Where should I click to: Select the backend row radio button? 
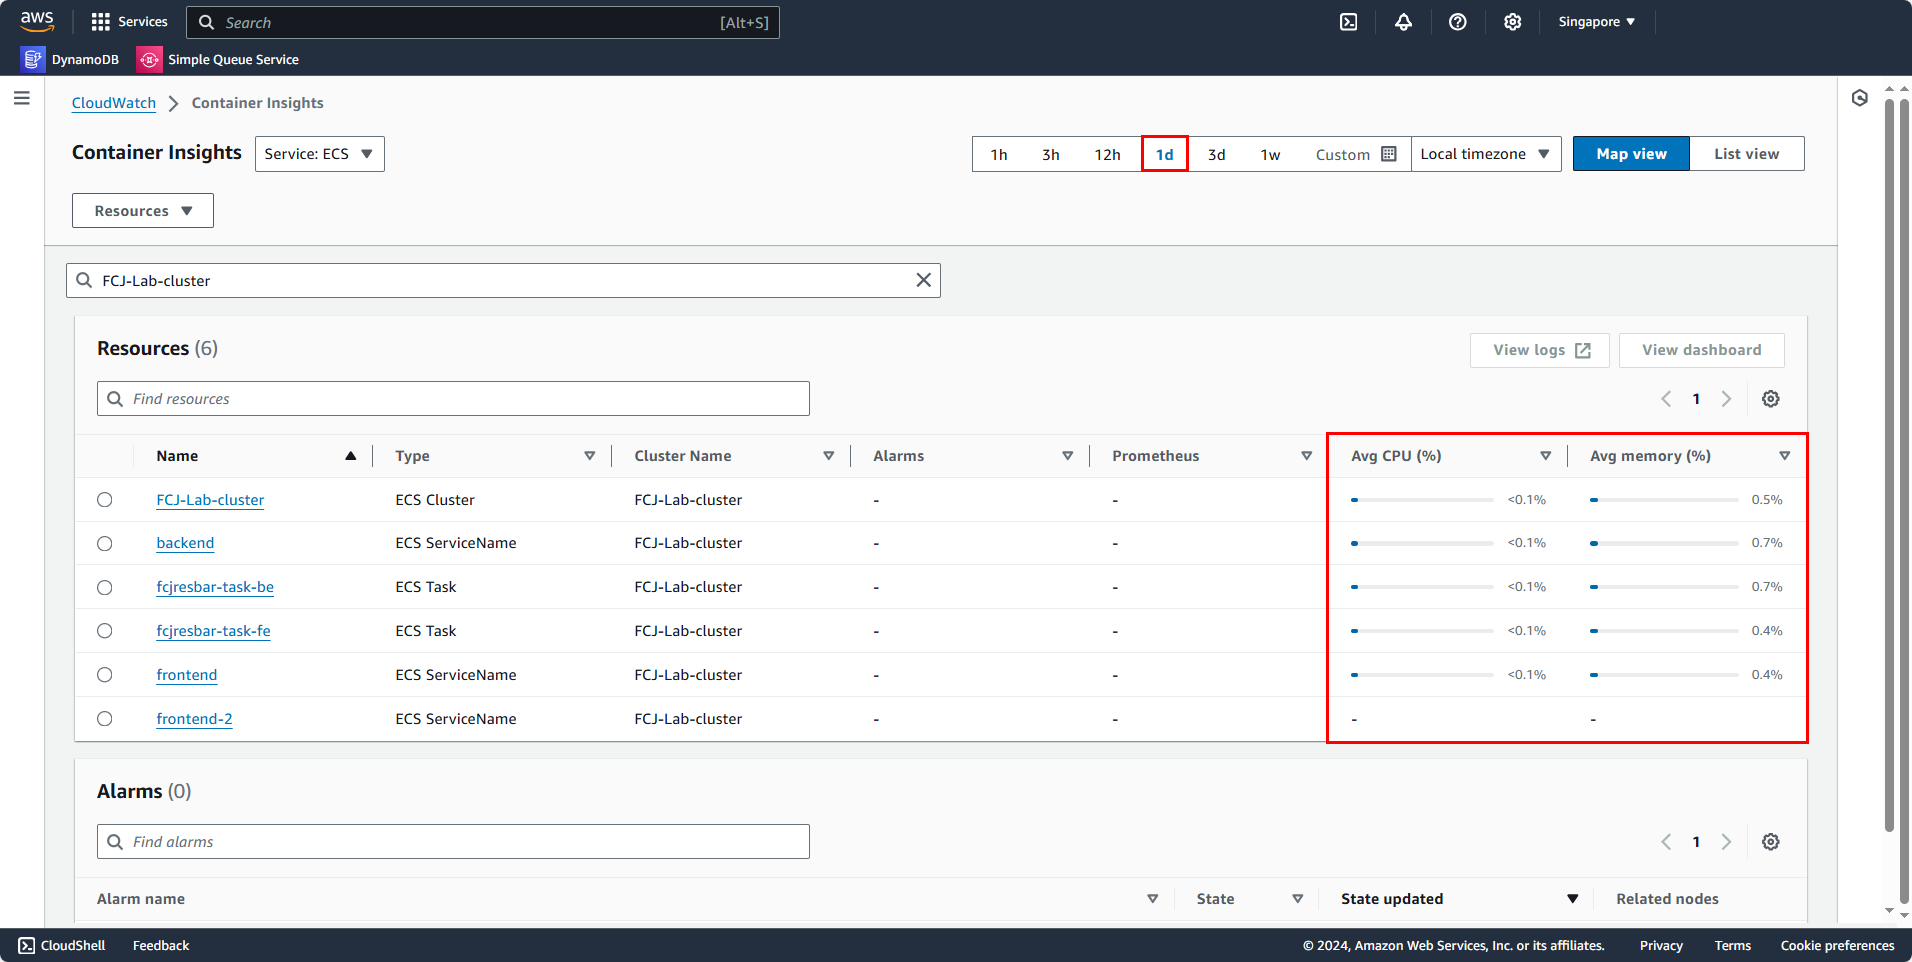[x=105, y=544]
